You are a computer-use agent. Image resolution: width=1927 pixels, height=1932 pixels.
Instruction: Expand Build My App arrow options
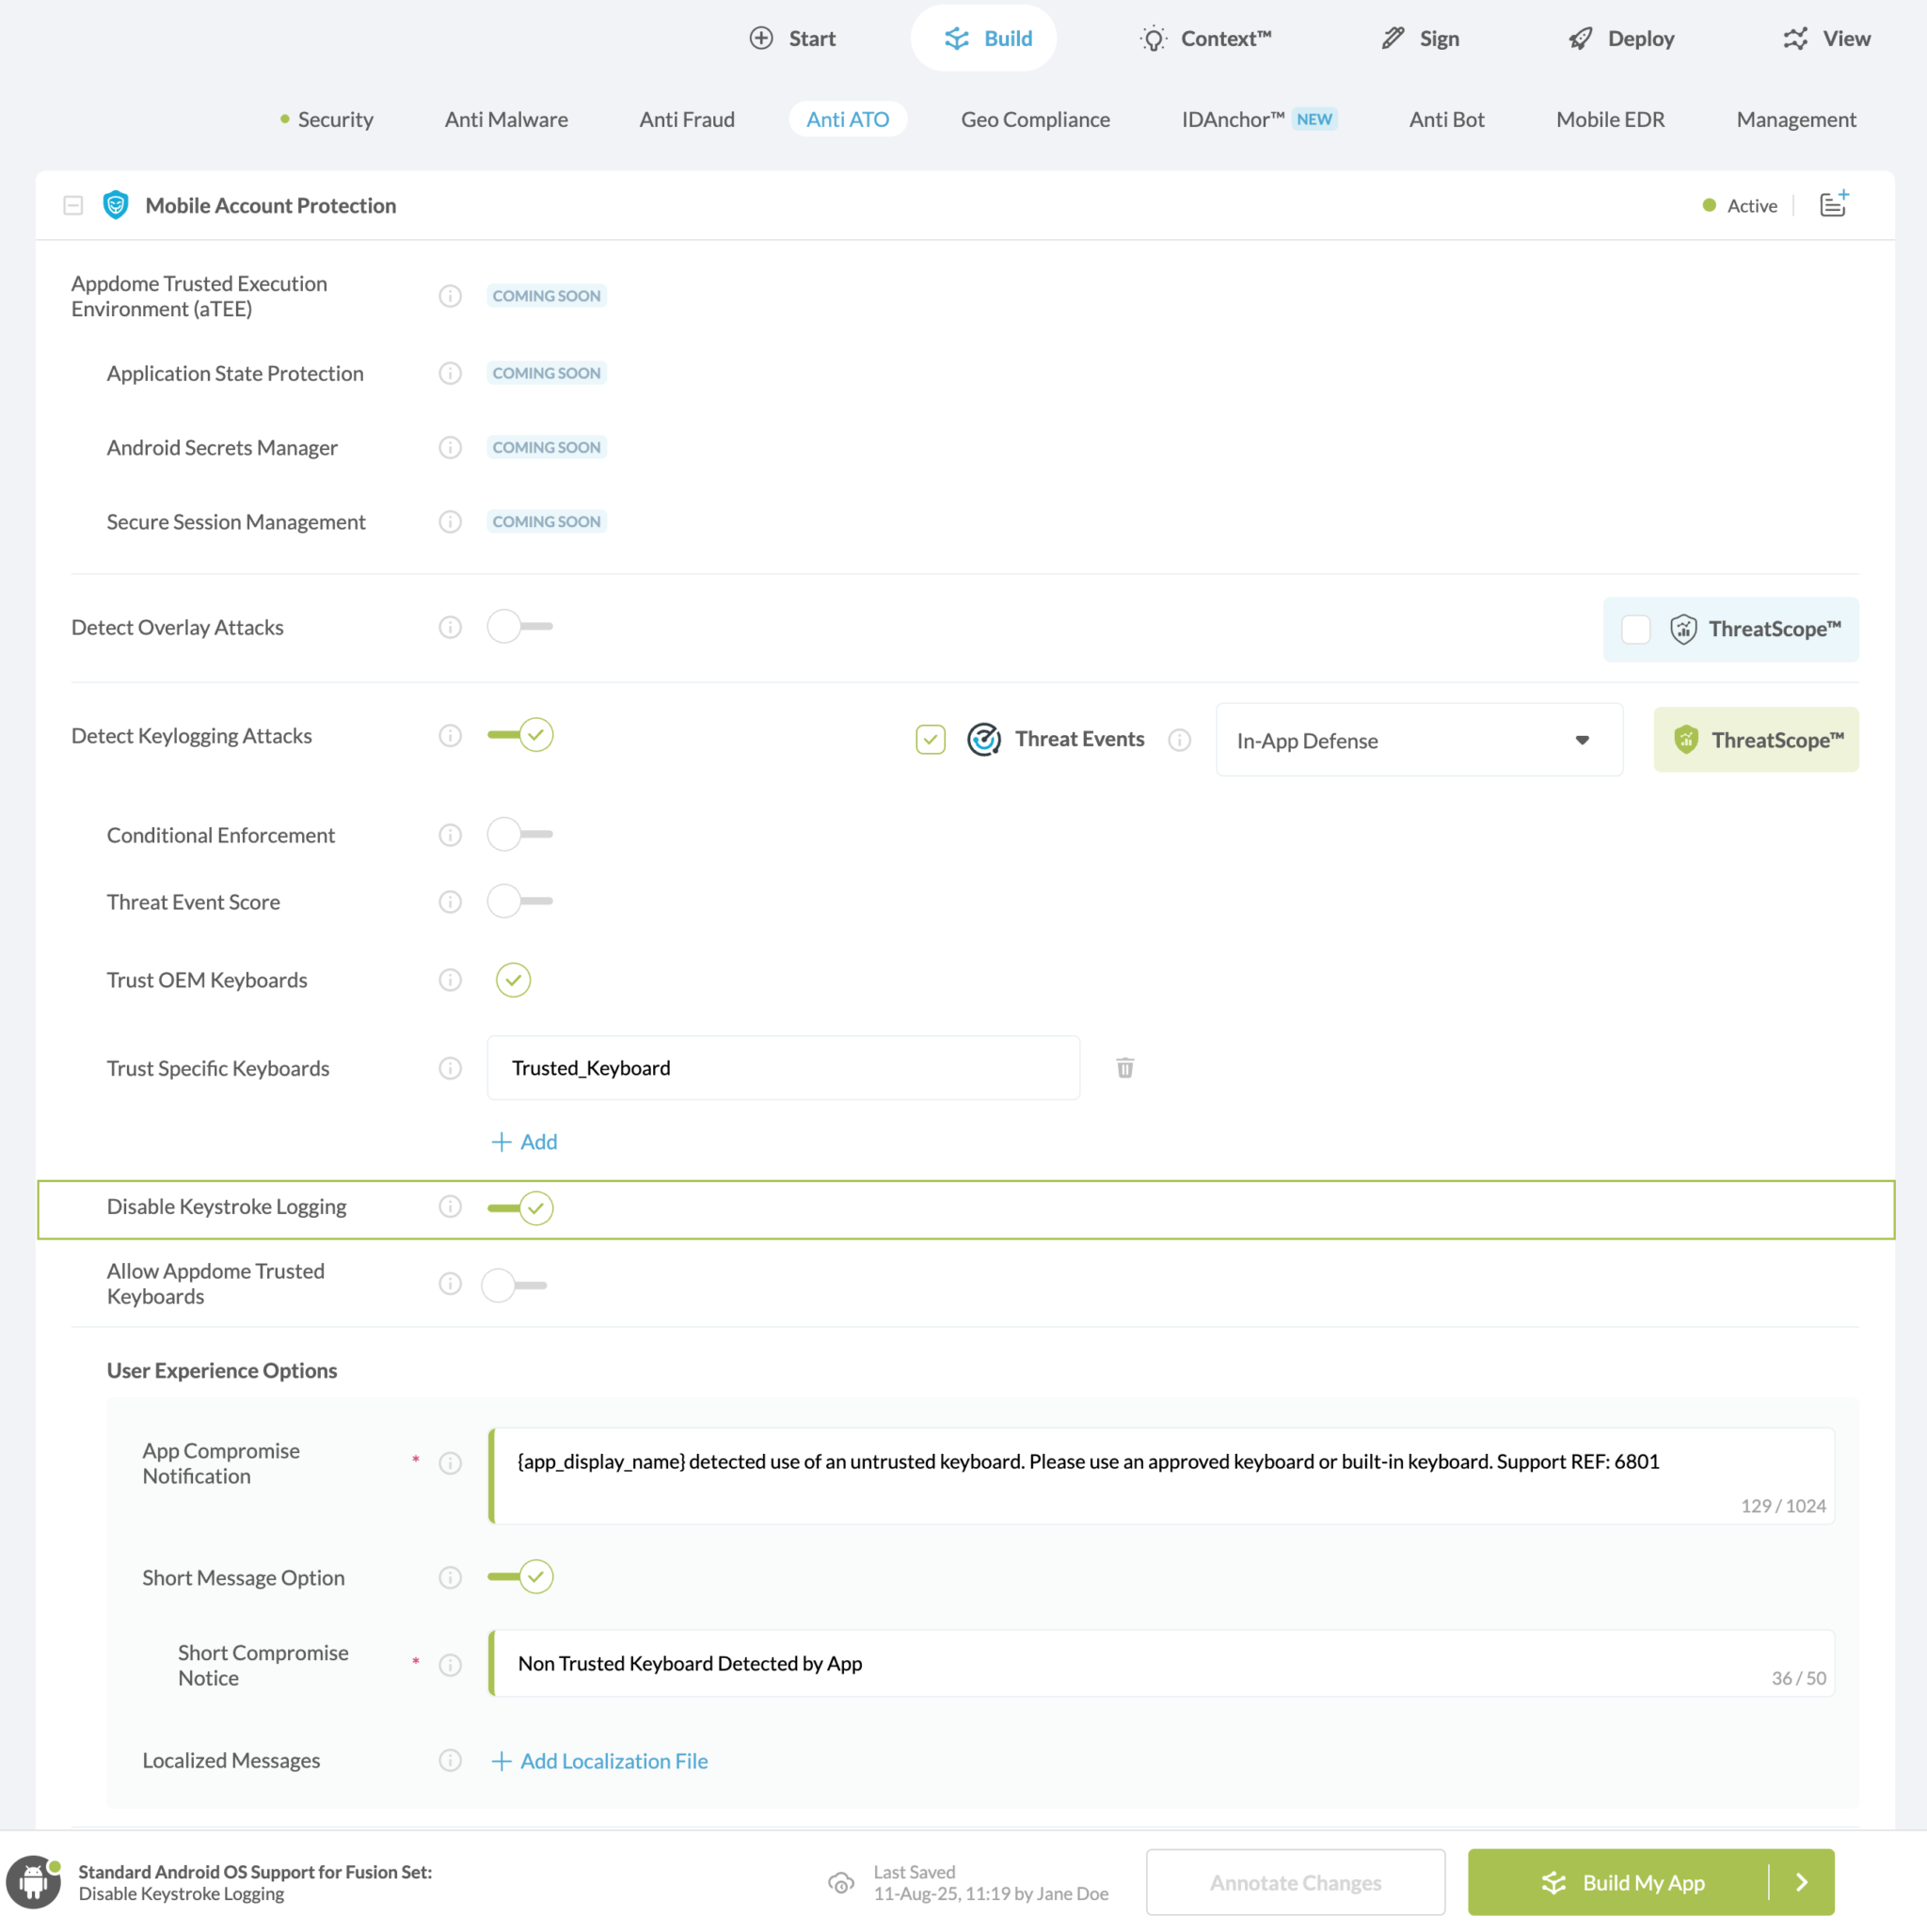pos(1801,1882)
